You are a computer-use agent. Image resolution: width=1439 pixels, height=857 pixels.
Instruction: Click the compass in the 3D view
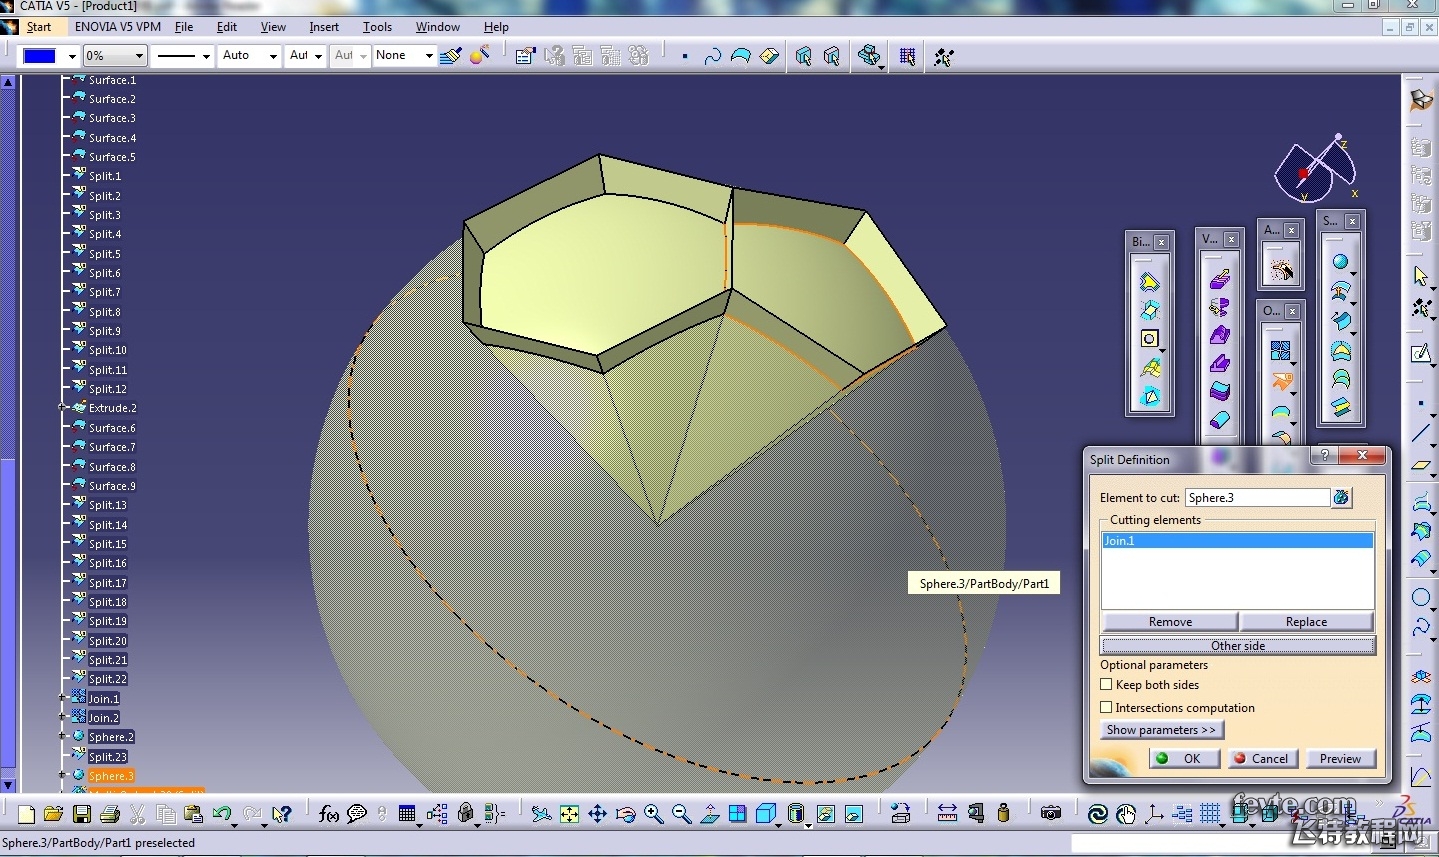(x=1316, y=168)
